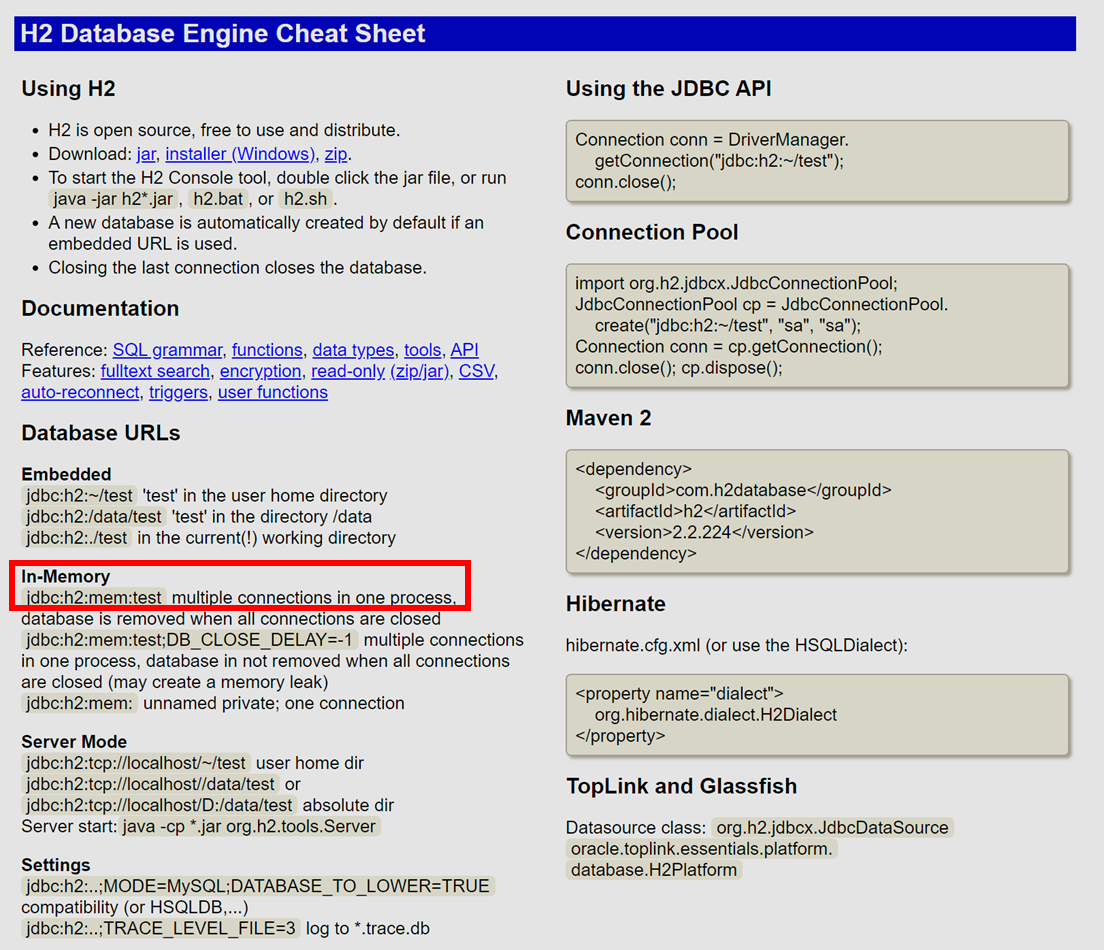Click the 'jdbc:h2:./test' URL

tap(77, 538)
